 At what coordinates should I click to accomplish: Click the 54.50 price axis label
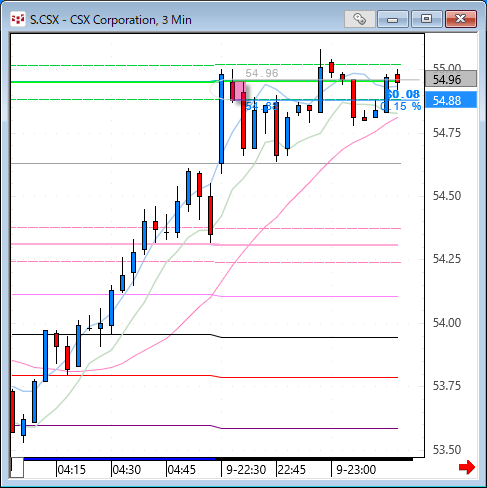point(447,196)
